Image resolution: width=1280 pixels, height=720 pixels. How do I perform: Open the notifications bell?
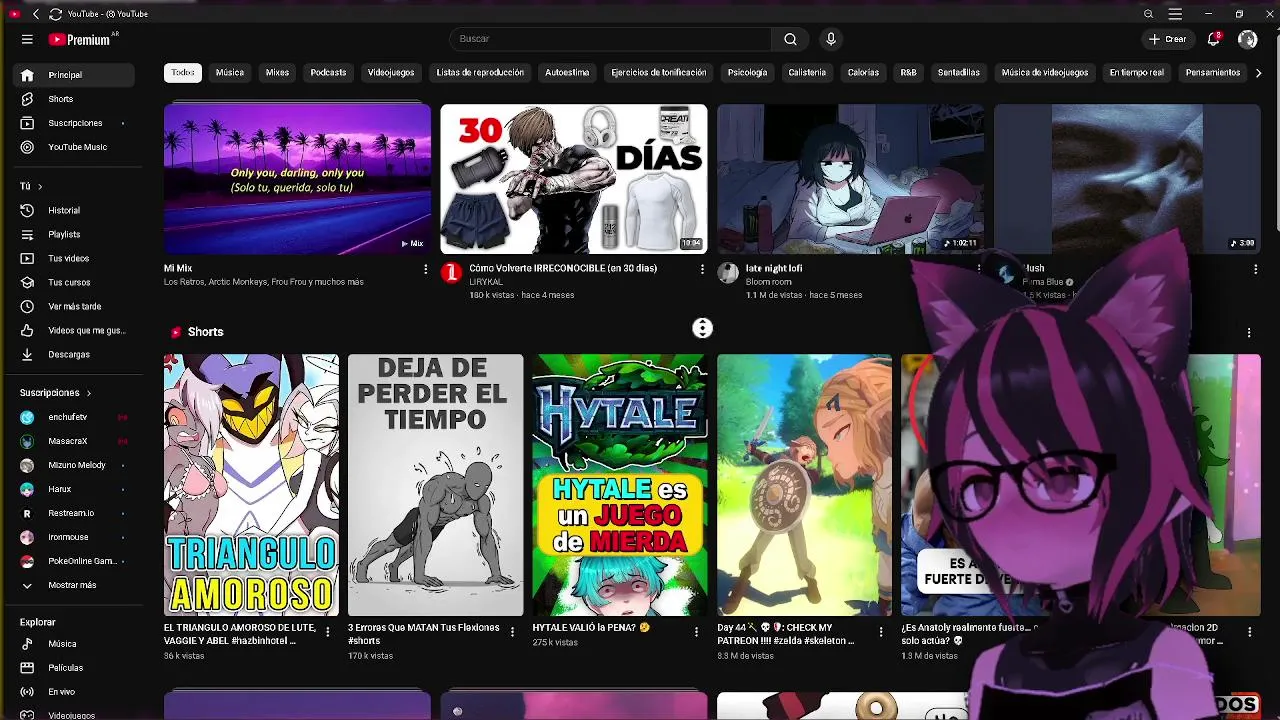coord(1213,39)
